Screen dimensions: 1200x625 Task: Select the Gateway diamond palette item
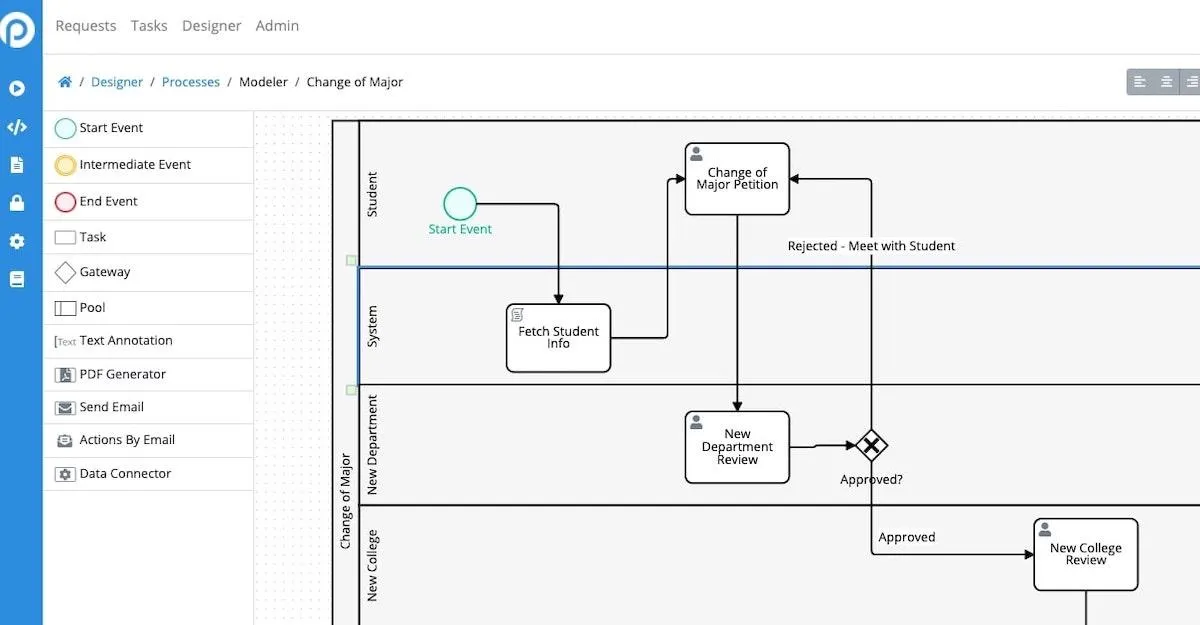147,272
